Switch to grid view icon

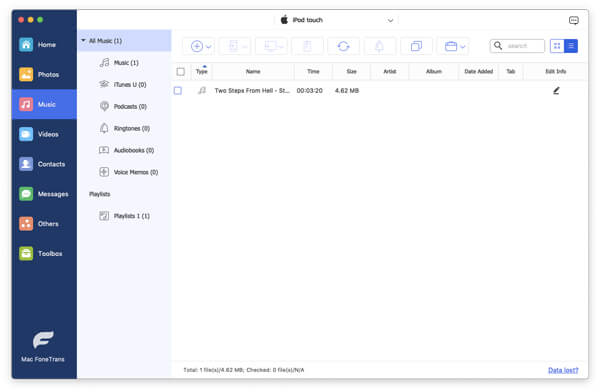pyautogui.click(x=557, y=46)
